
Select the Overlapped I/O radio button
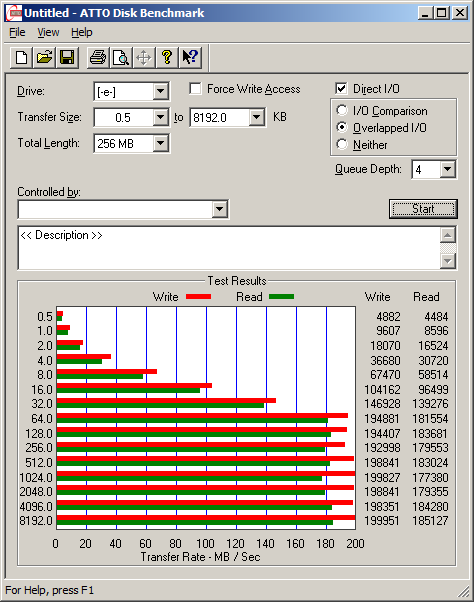tap(342, 127)
